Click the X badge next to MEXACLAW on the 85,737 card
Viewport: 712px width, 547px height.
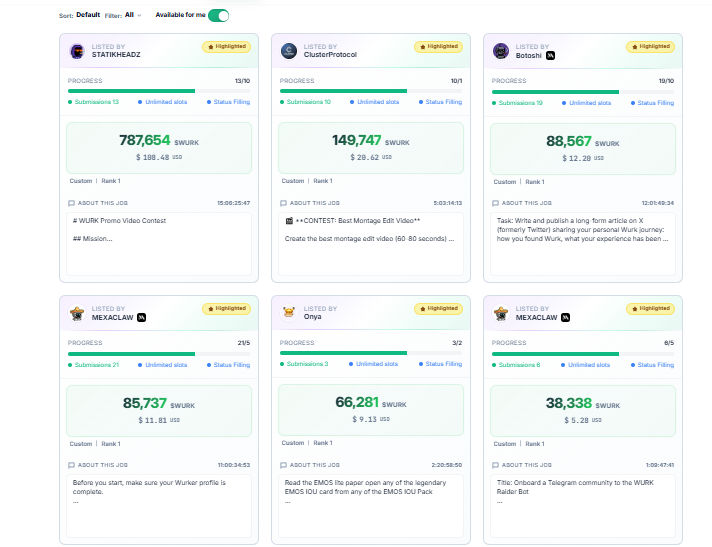pyautogui.click(x=142, y=317)
